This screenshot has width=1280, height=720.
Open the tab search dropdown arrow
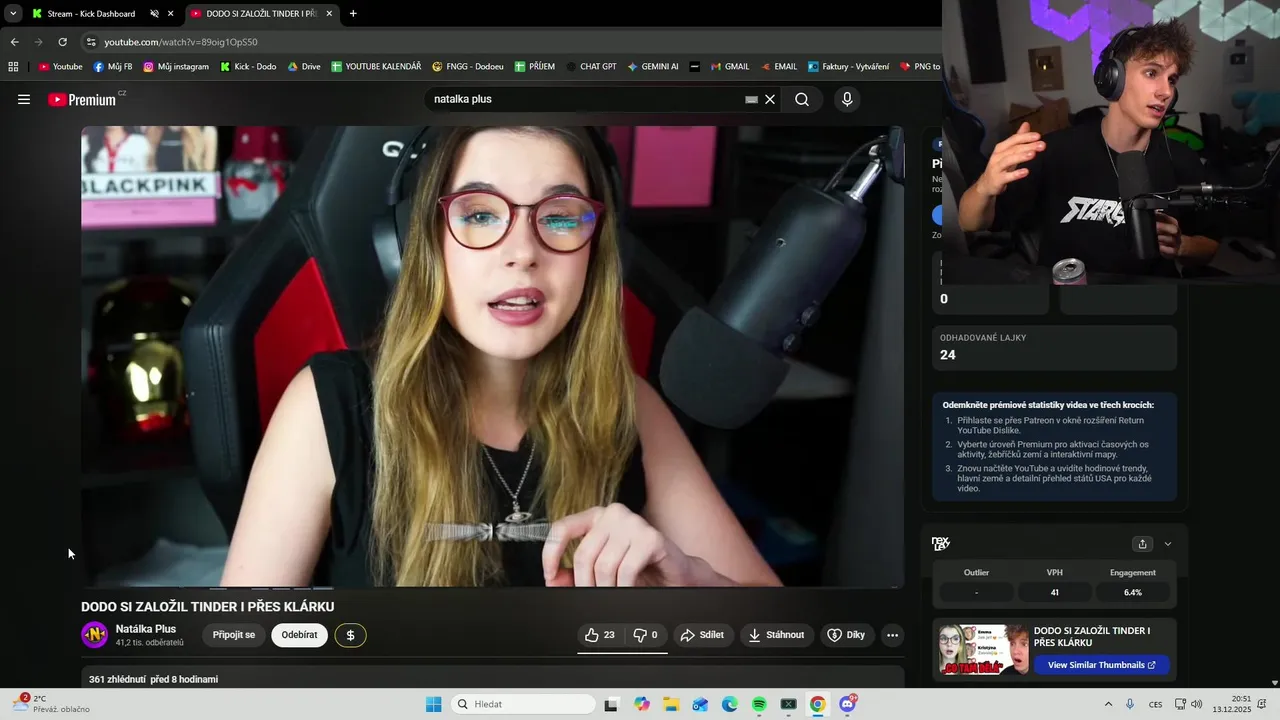point(13,14)
